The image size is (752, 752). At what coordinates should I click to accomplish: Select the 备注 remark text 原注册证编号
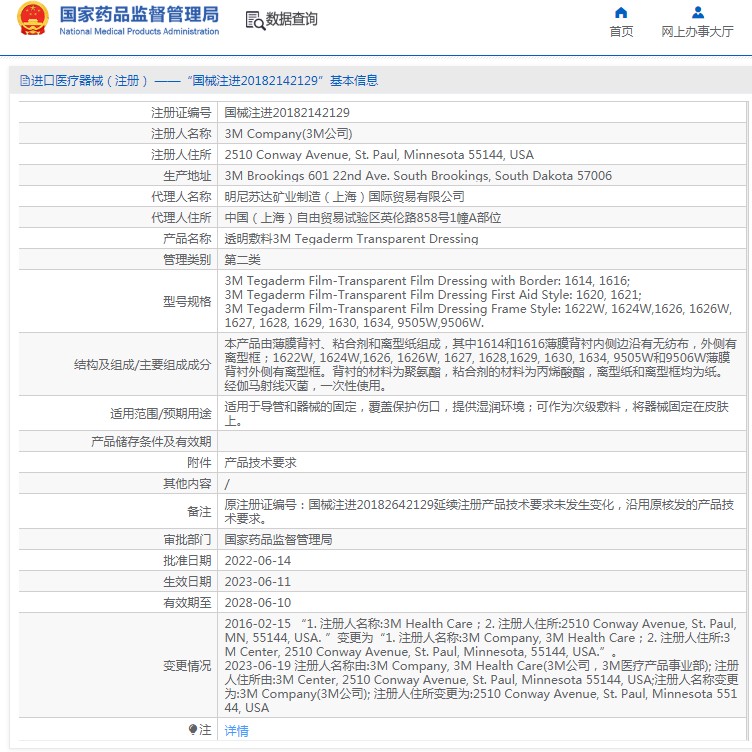point(479,512)
